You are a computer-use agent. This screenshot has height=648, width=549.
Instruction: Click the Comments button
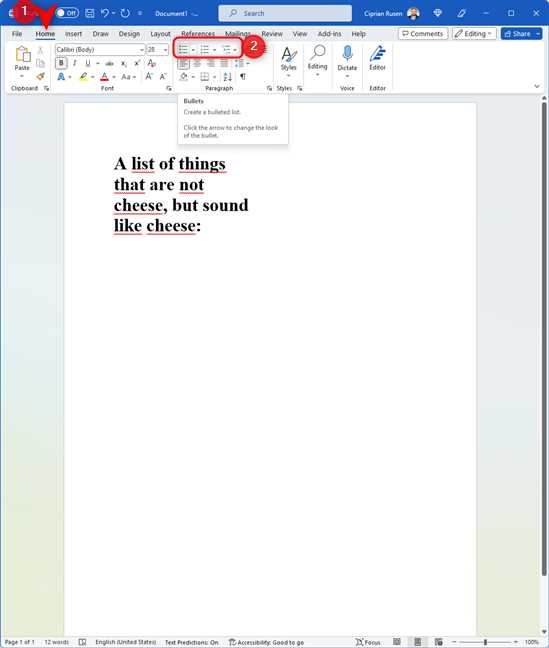(x=423, y=33)
